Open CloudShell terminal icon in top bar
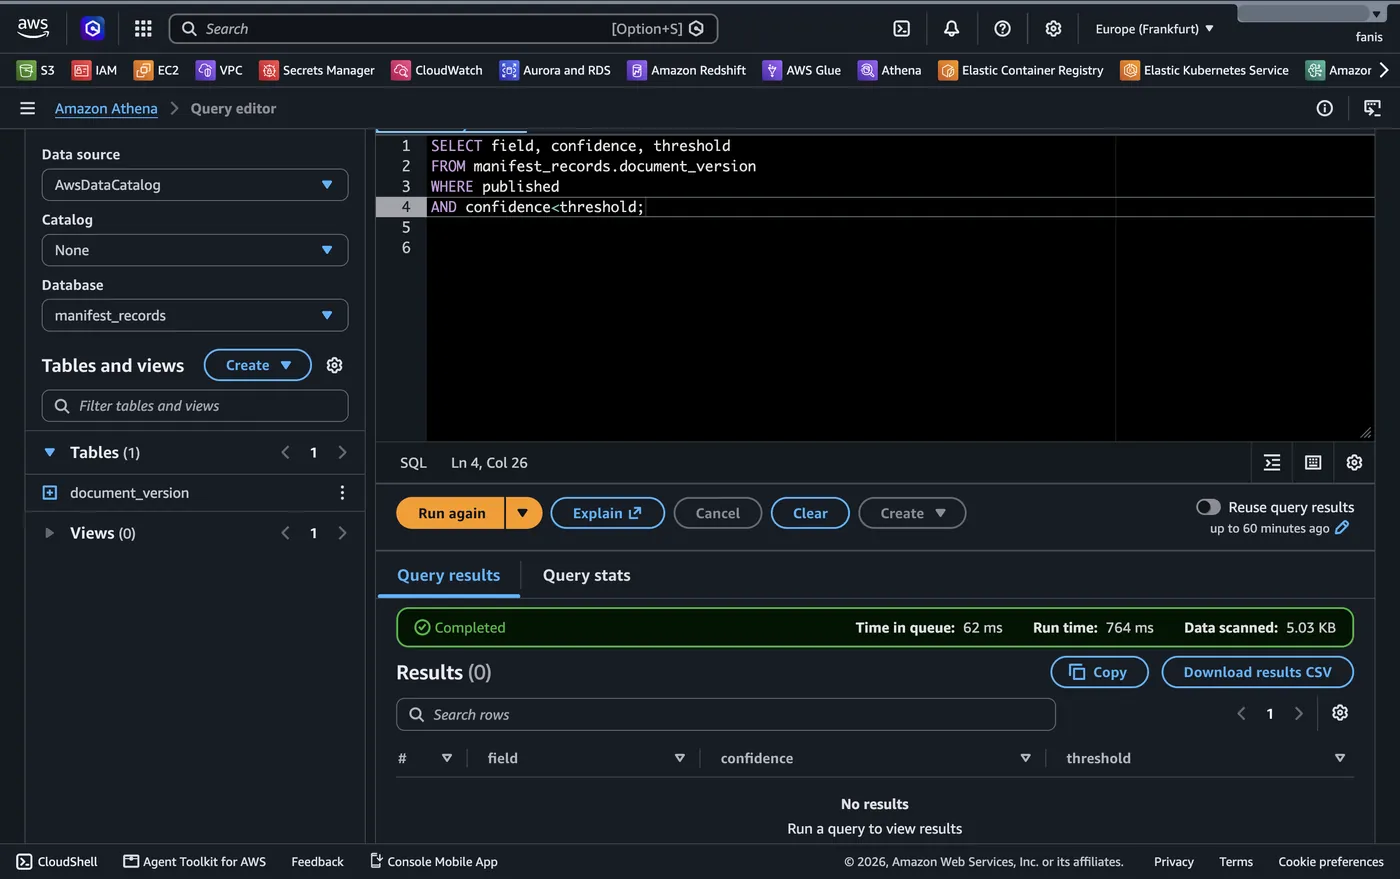The height and width of the screenshot is (879, 1400). pyautogui.click(x=901, y=29)
